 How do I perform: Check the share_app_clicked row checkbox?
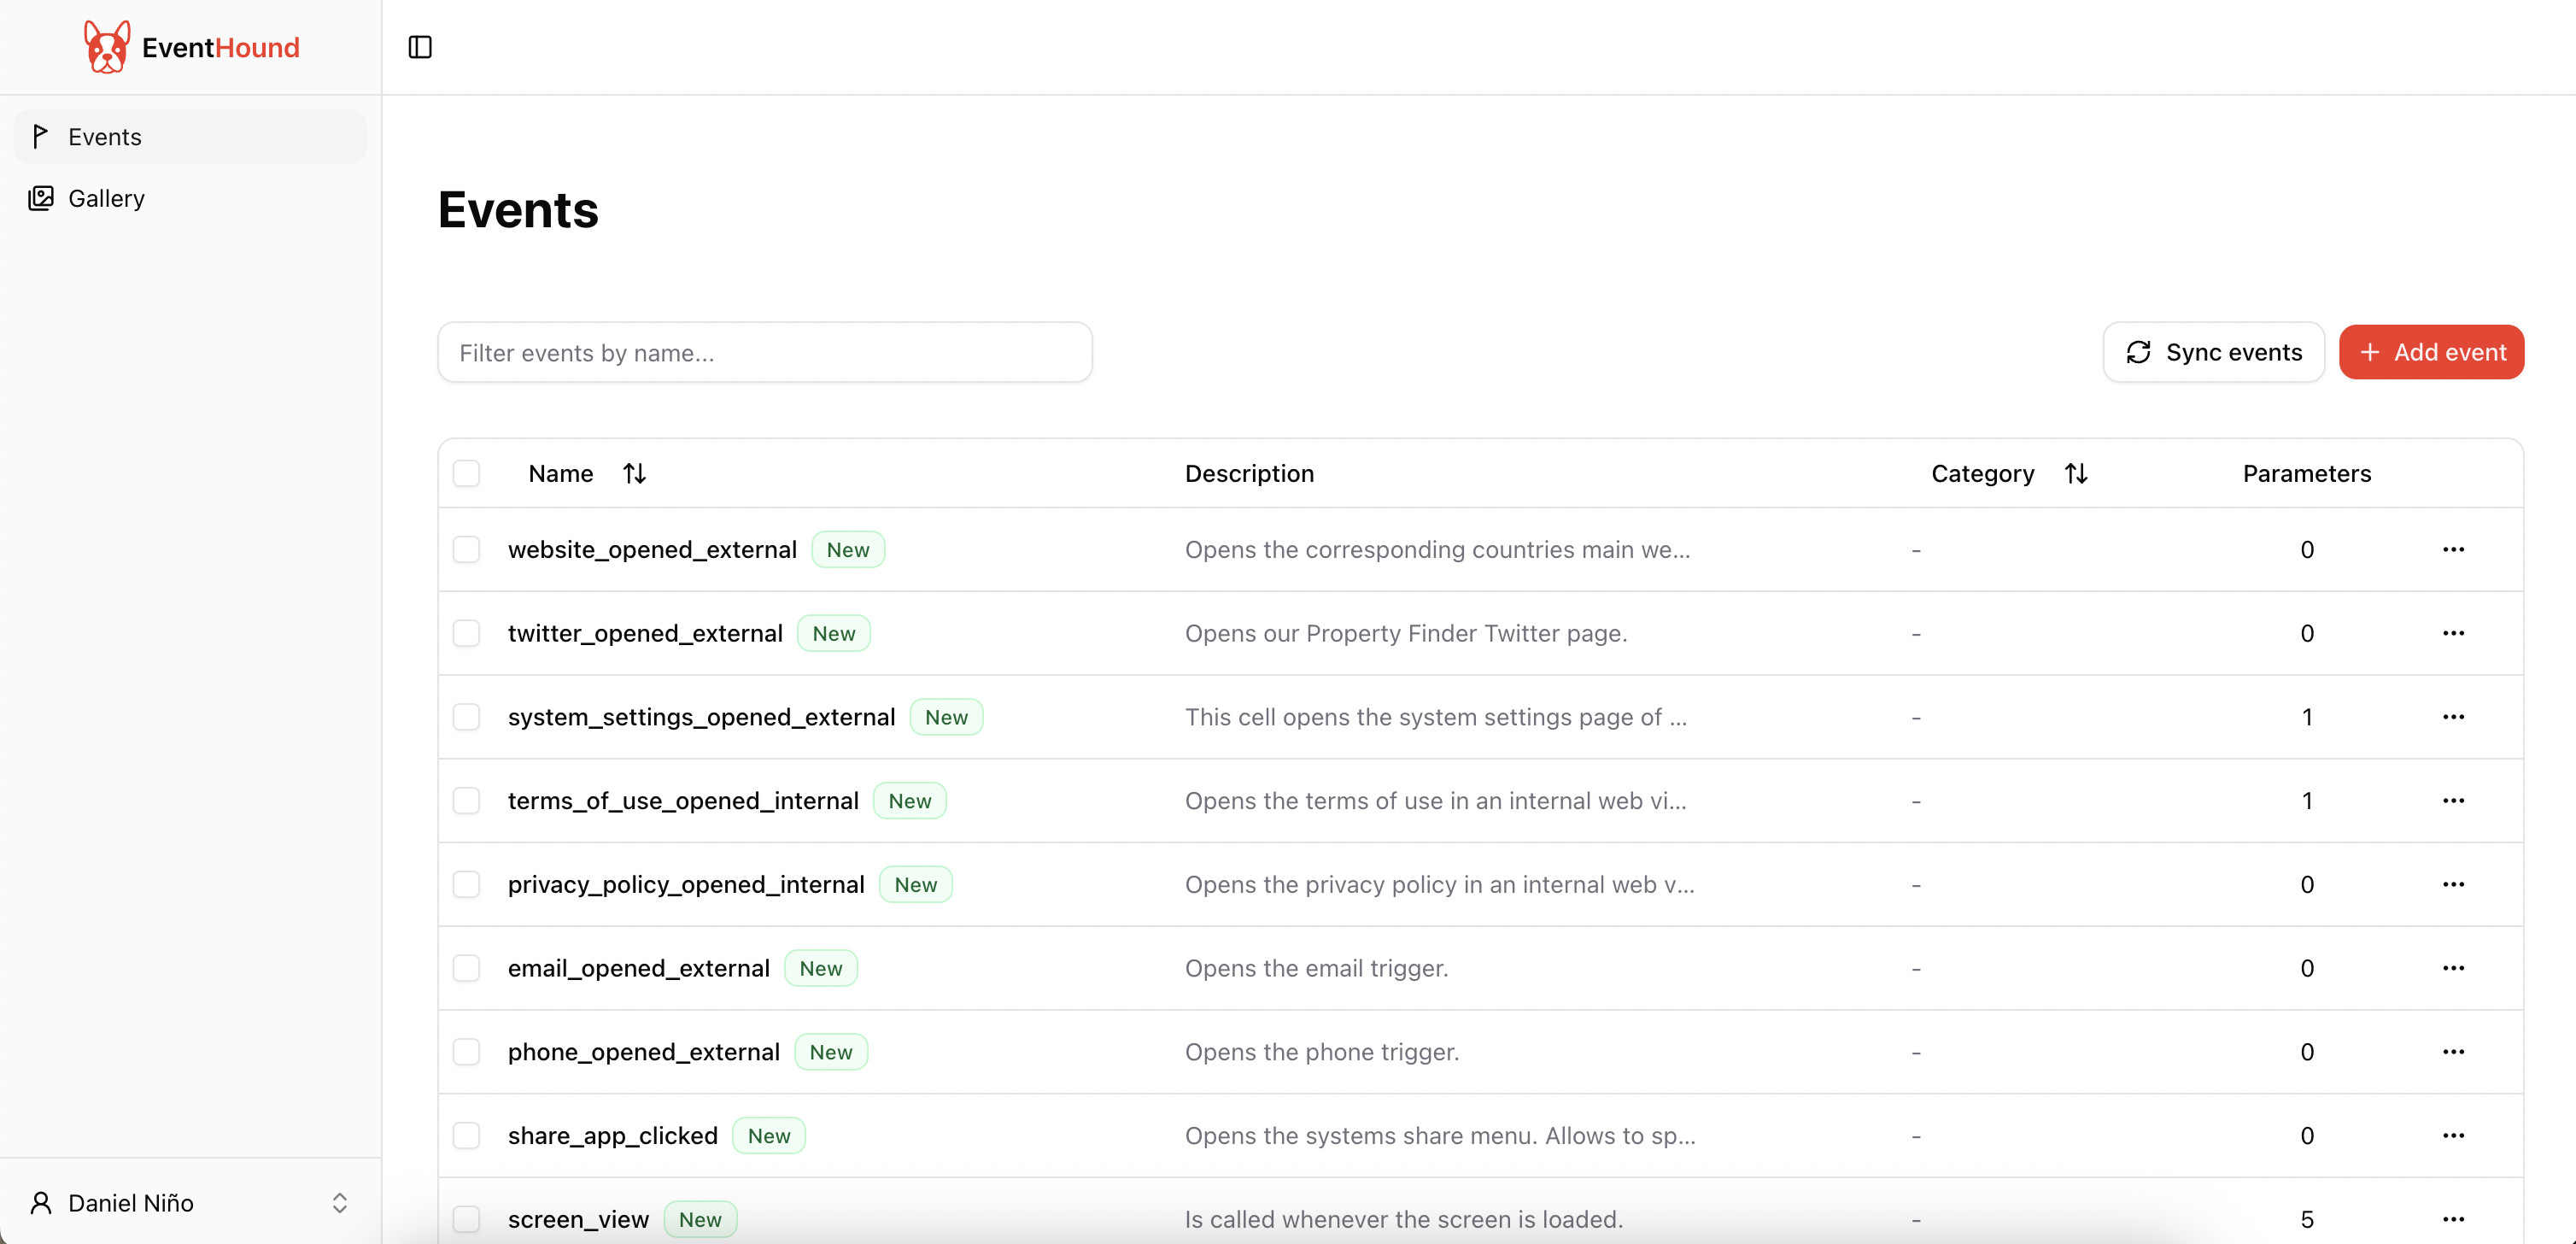click(x=466, y=1136)
